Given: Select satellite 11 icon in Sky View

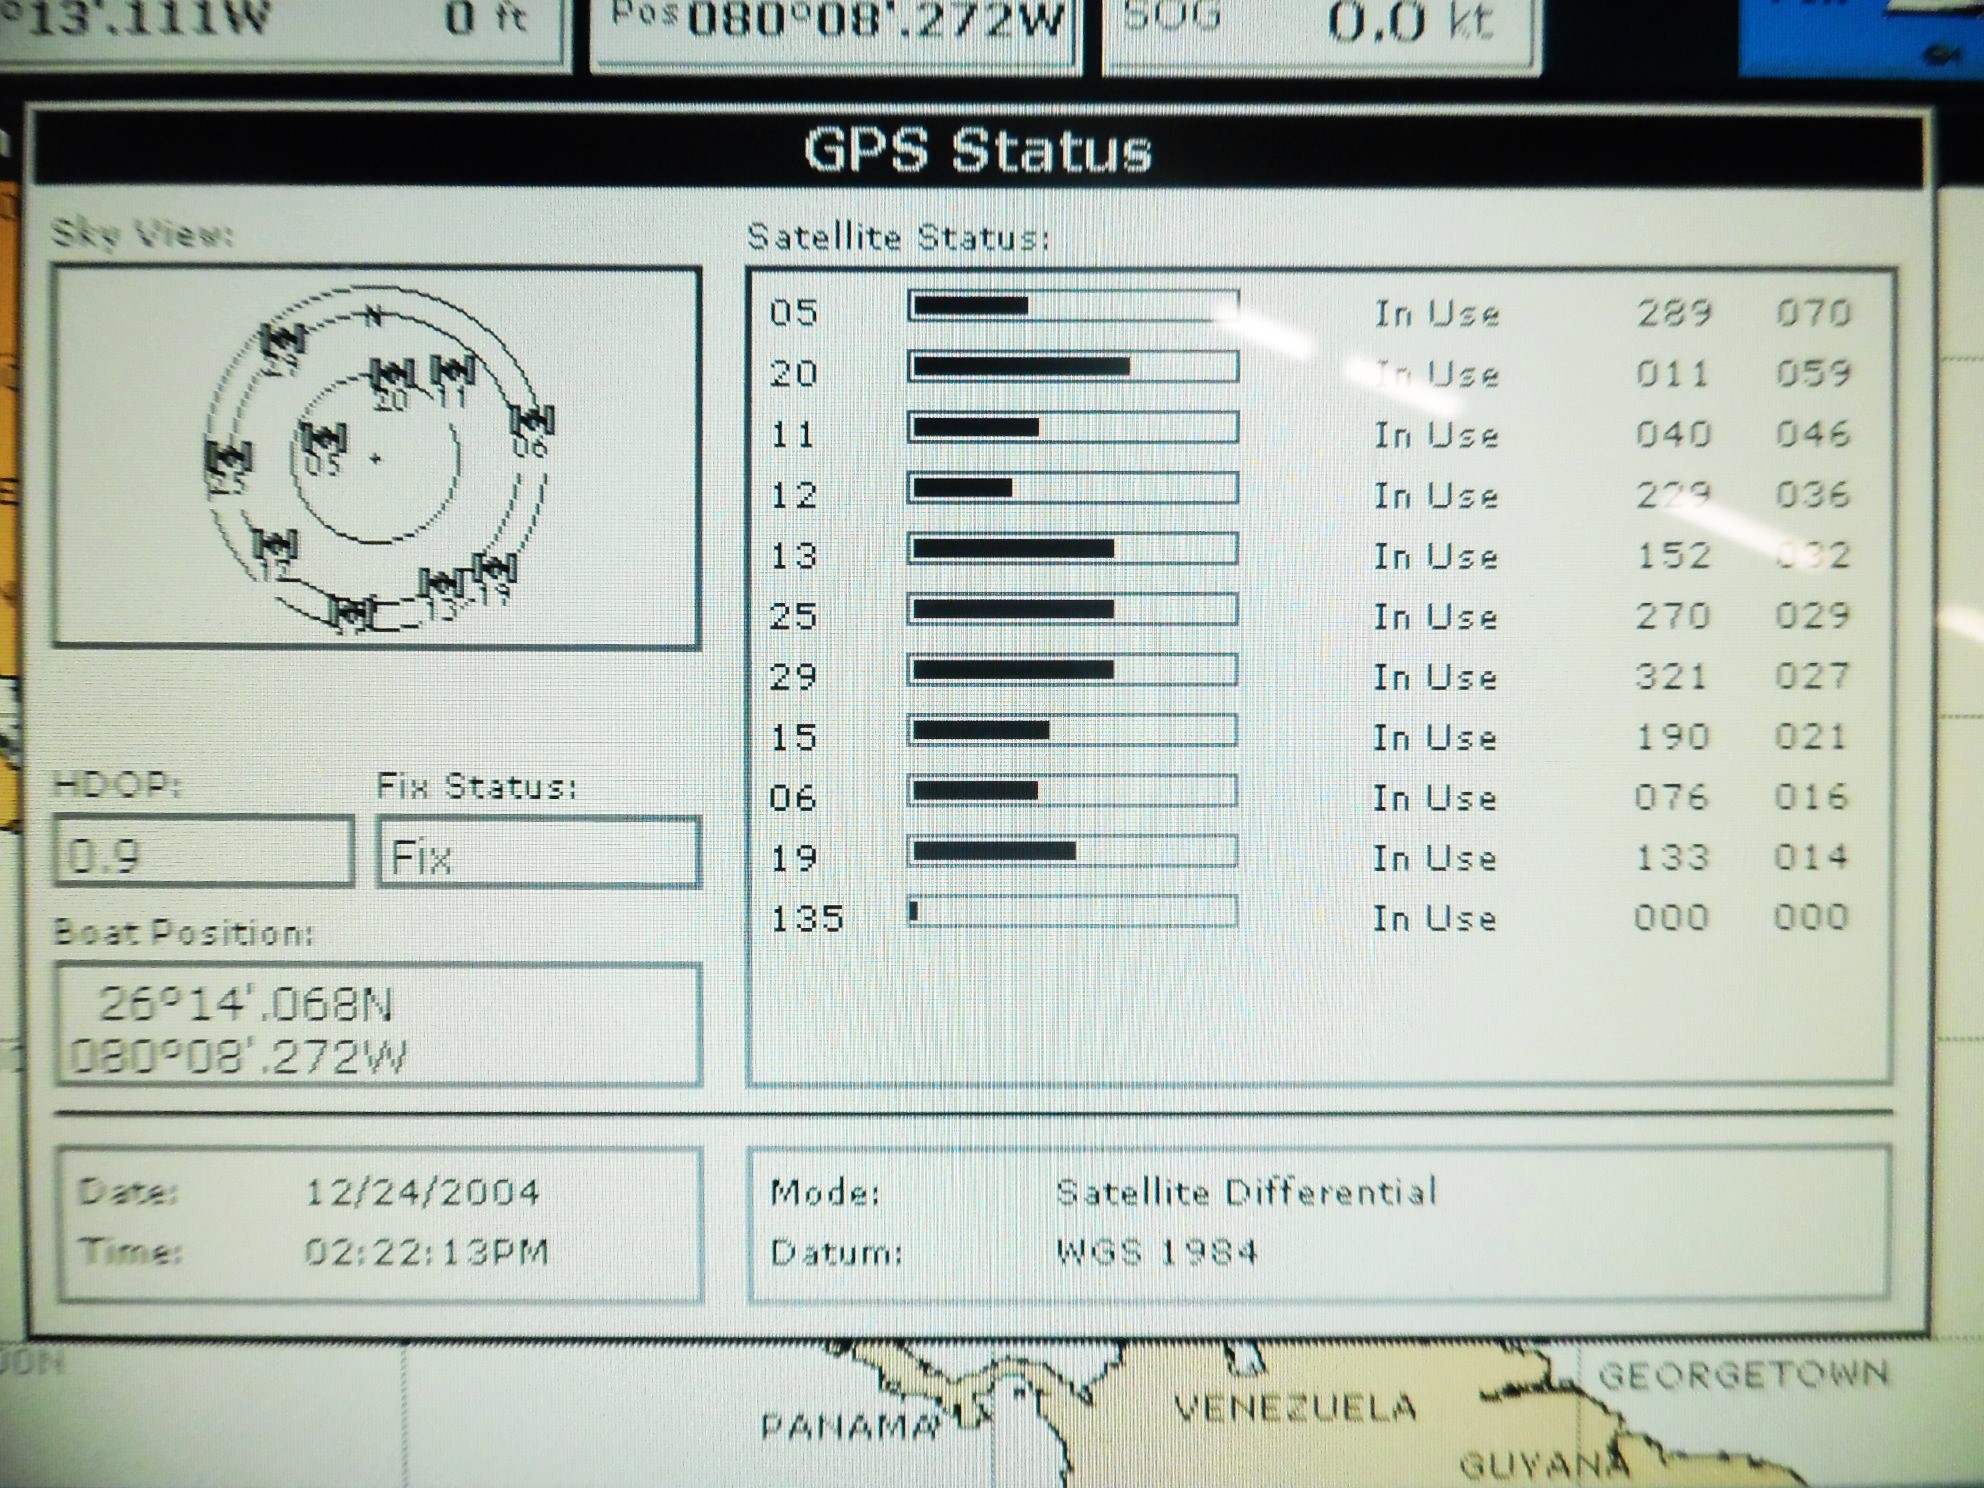Looking at the screenshot, I should click(452, 371).
